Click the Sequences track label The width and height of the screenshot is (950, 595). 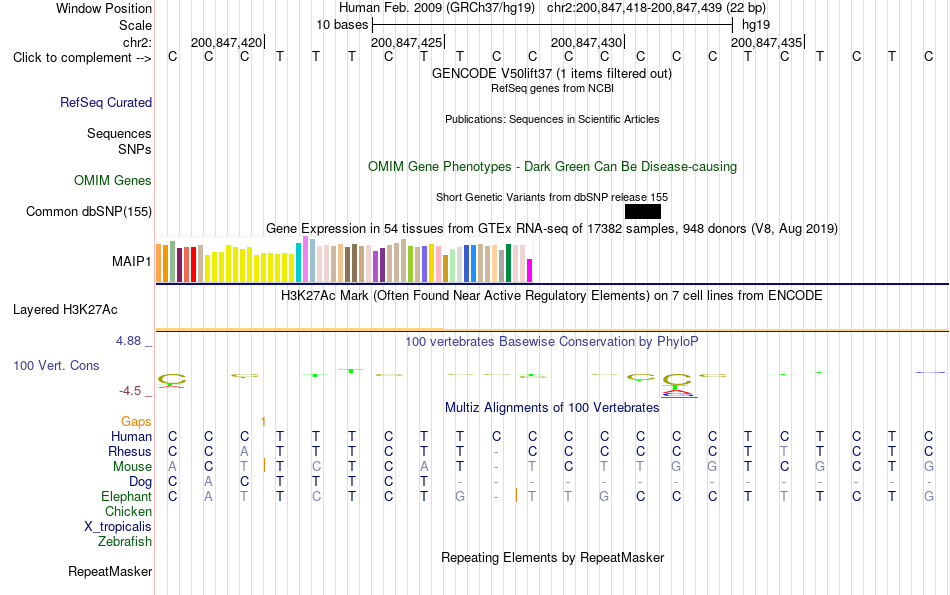pyautogui.click(x=119, y=133)
